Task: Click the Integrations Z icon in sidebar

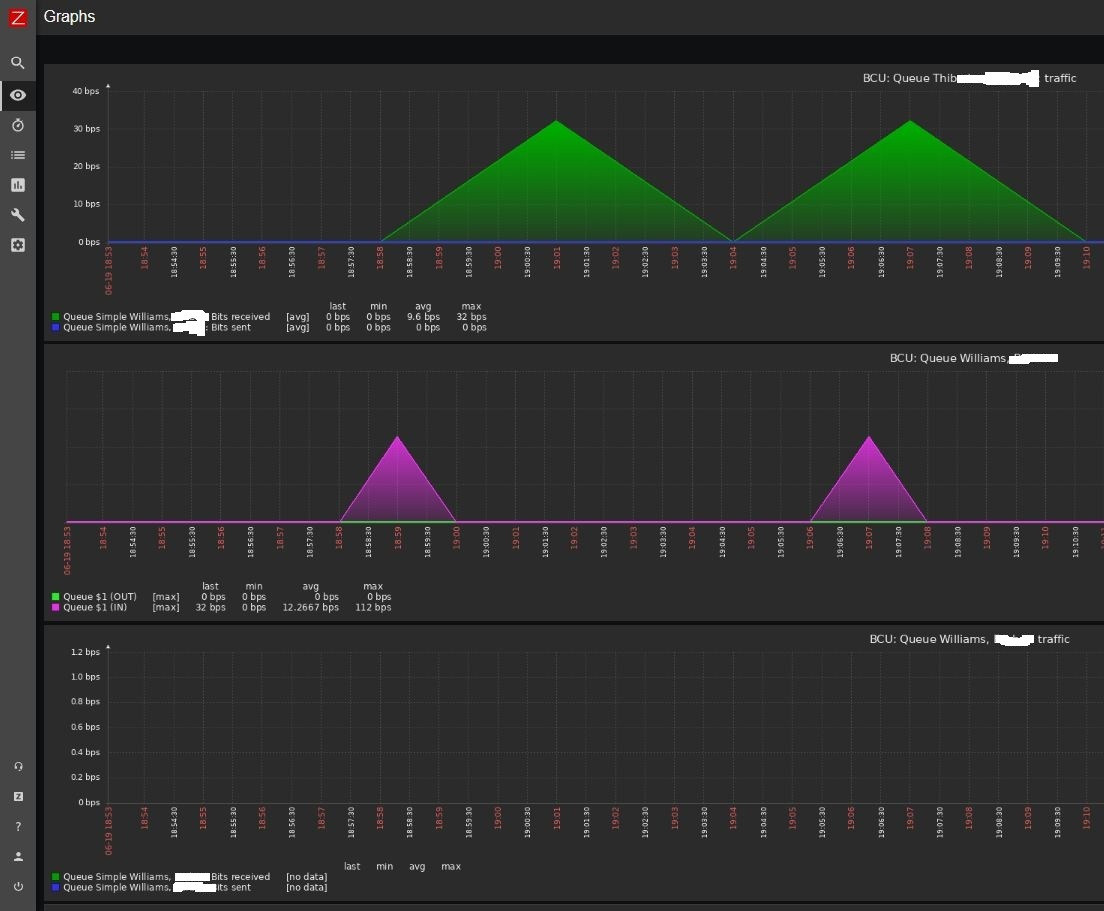Action: pyautogui.click(x=18, y=797)
